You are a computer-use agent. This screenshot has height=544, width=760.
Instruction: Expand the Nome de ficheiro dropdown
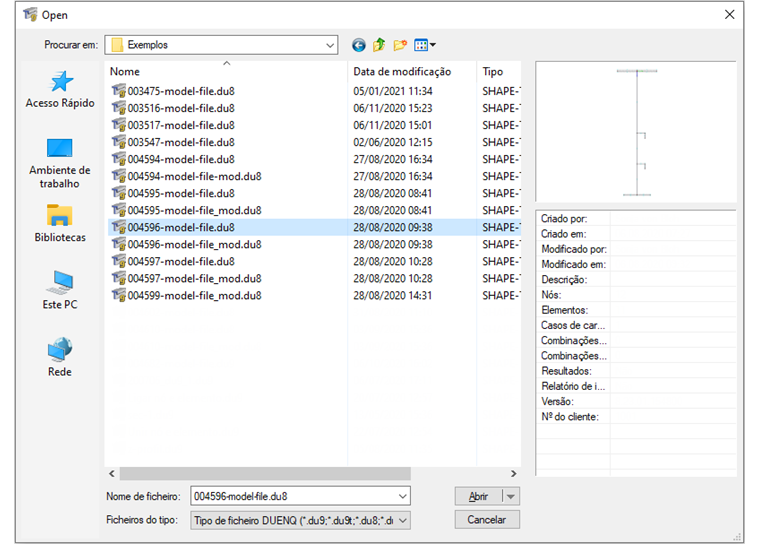[x=402, y=496]
